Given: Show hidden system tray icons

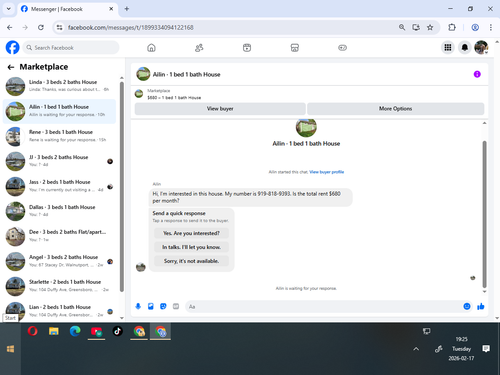Looking at the screenshot, I should coord(416,349).
